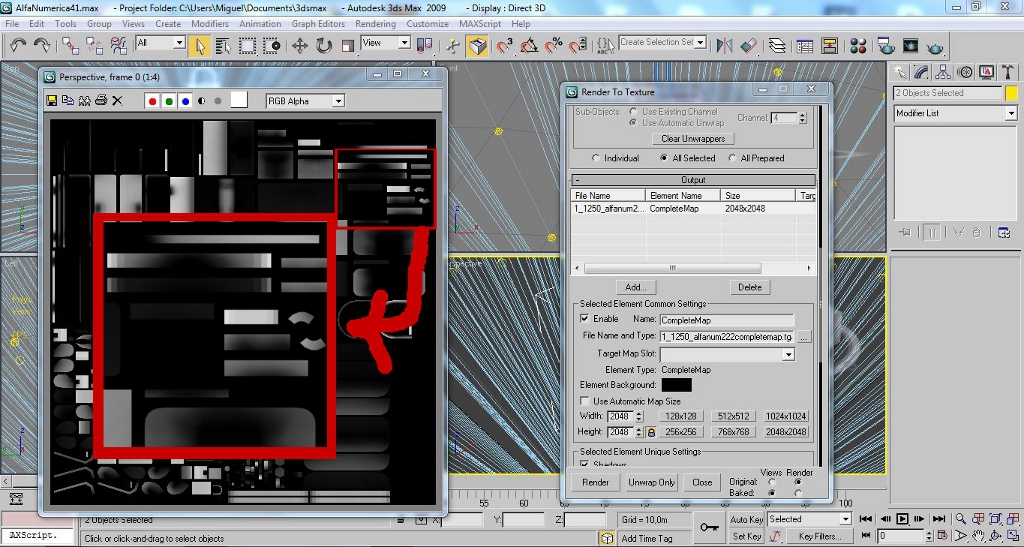Expand the Target Map Slot dropdown
The height and width of the screenshot is (547, 1024).
click(x=788, y=354)
